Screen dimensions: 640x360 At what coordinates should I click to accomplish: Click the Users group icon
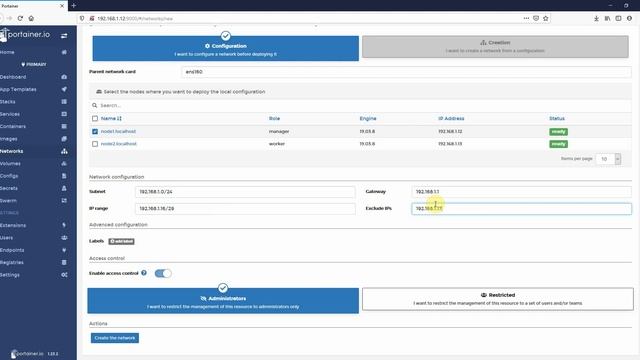[64, 238]
